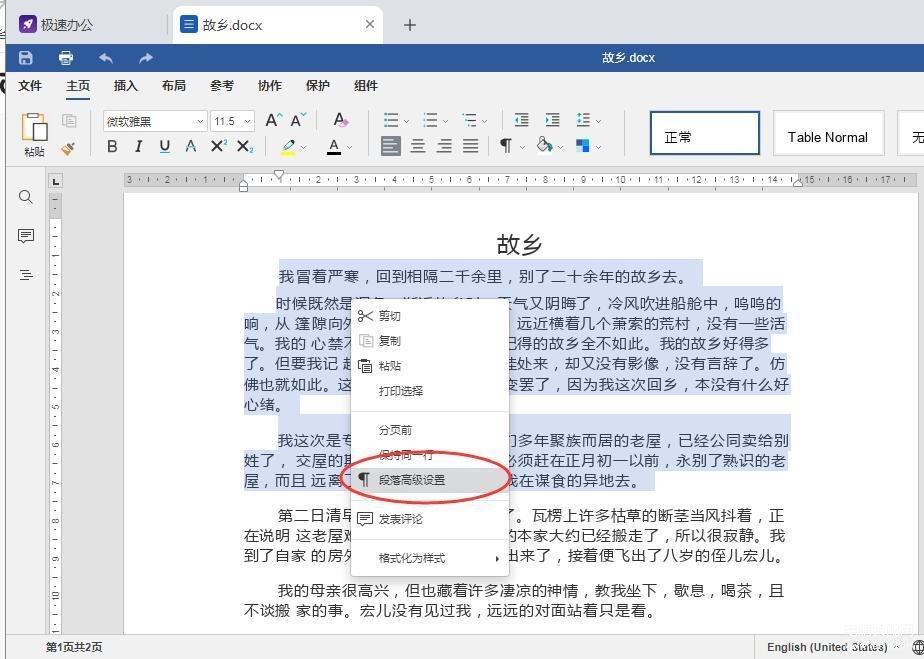Click the save document icon
Screen dimensions: 924x659
point(25,58)
